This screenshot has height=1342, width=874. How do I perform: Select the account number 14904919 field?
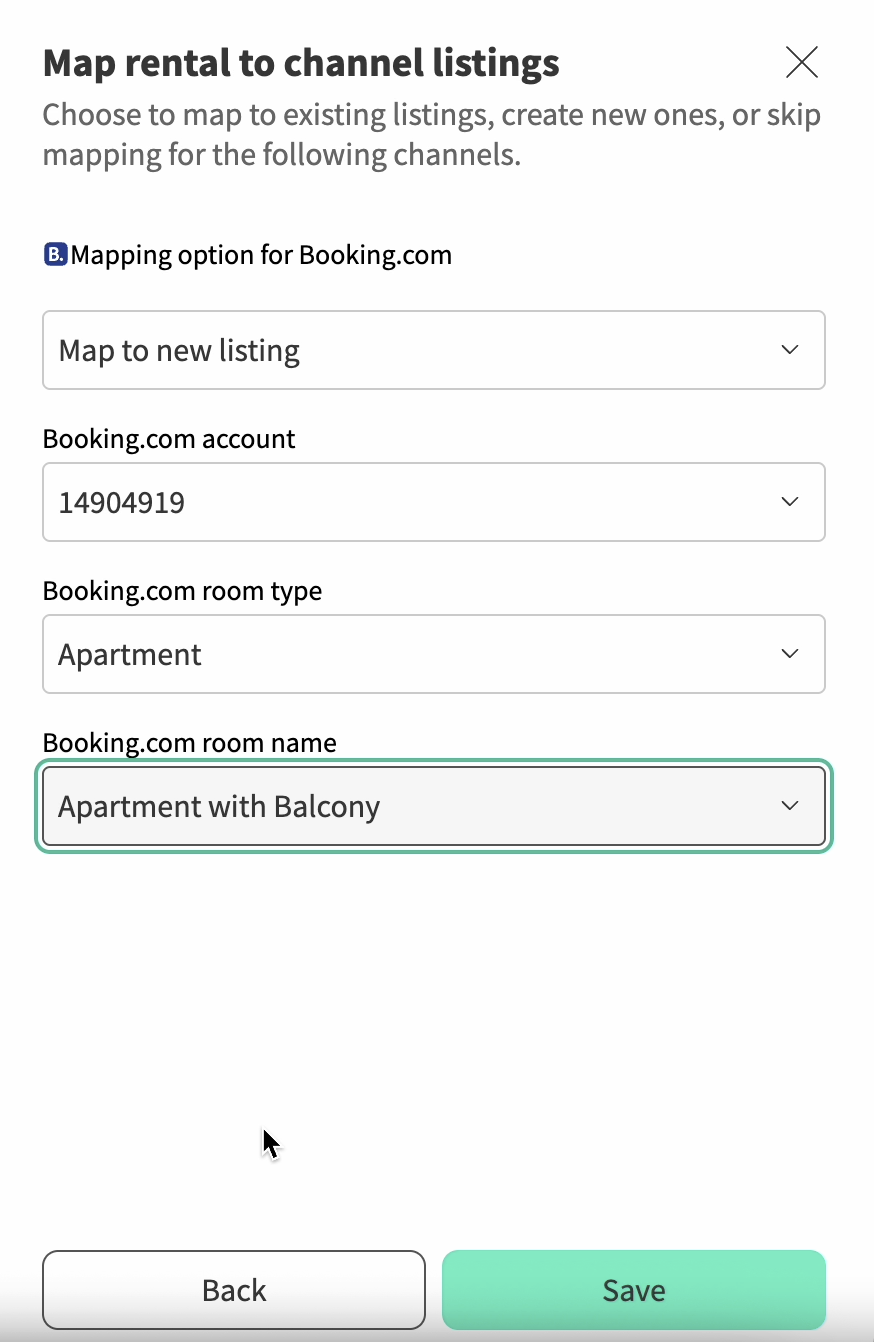[x=400, y=502]
